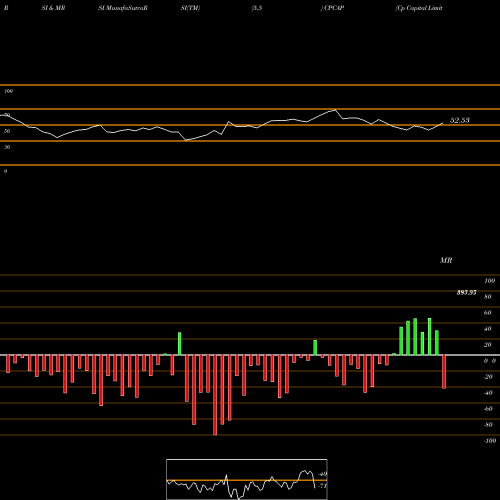Click the 60 label on the MR axis
The image size is (500, 500).
pyautogui.click(x=488, y=313)
